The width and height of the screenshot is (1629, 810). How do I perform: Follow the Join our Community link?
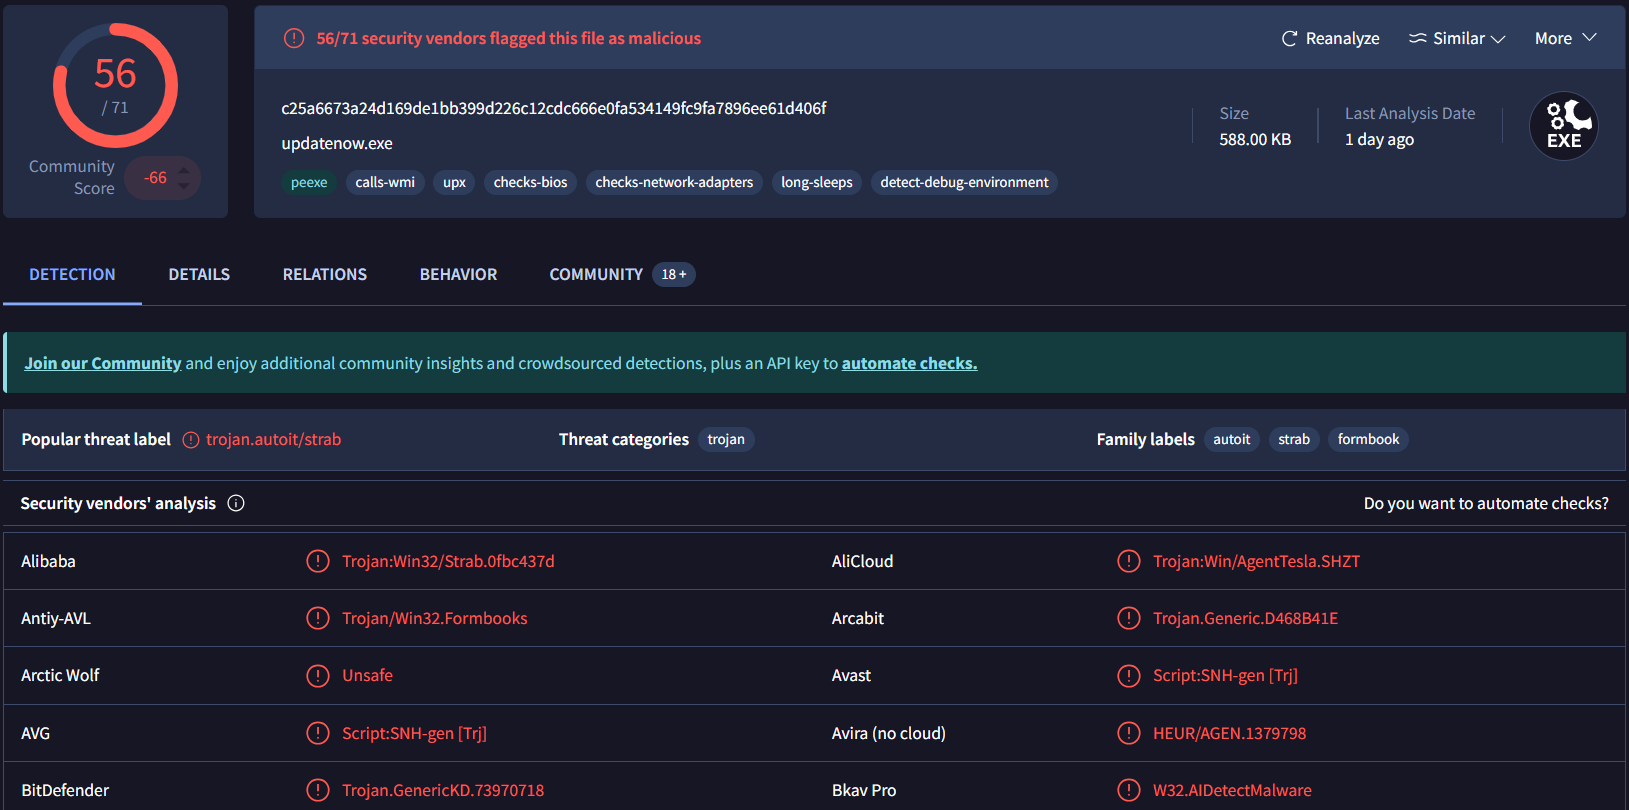pyautogui.click(x=103, y=363)
